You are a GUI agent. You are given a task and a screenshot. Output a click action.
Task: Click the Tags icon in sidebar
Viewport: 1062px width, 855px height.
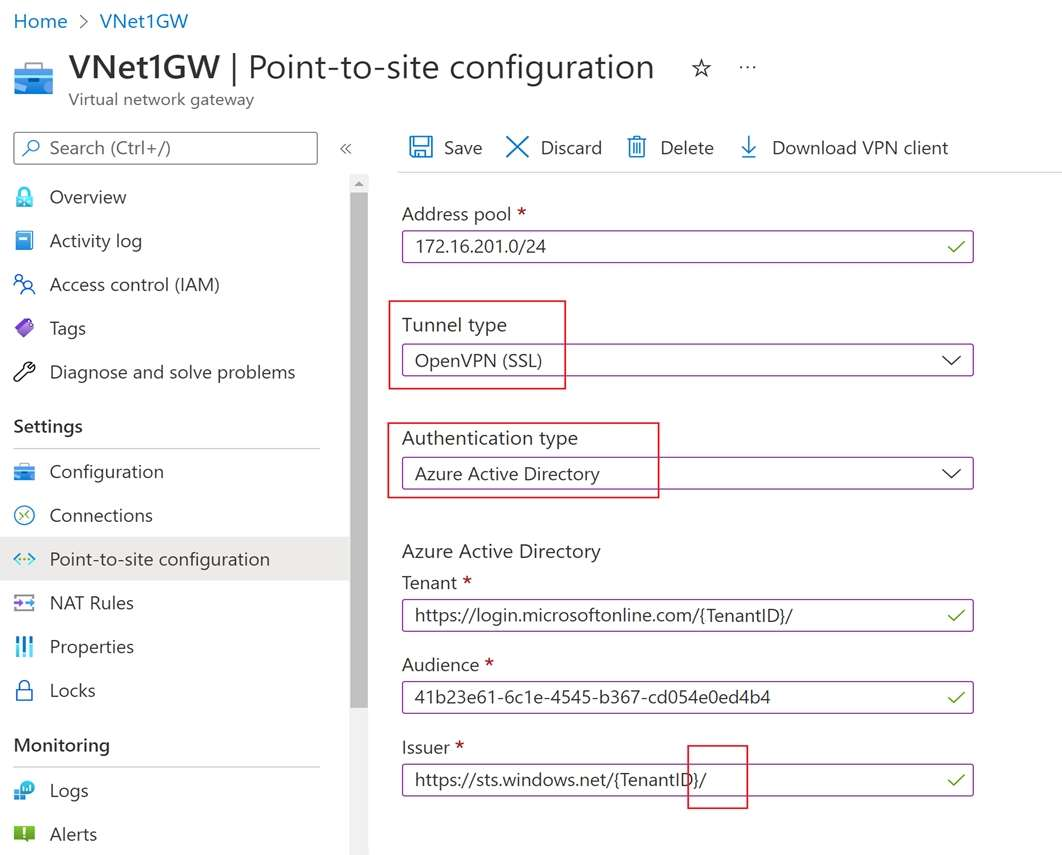(25, 328)
